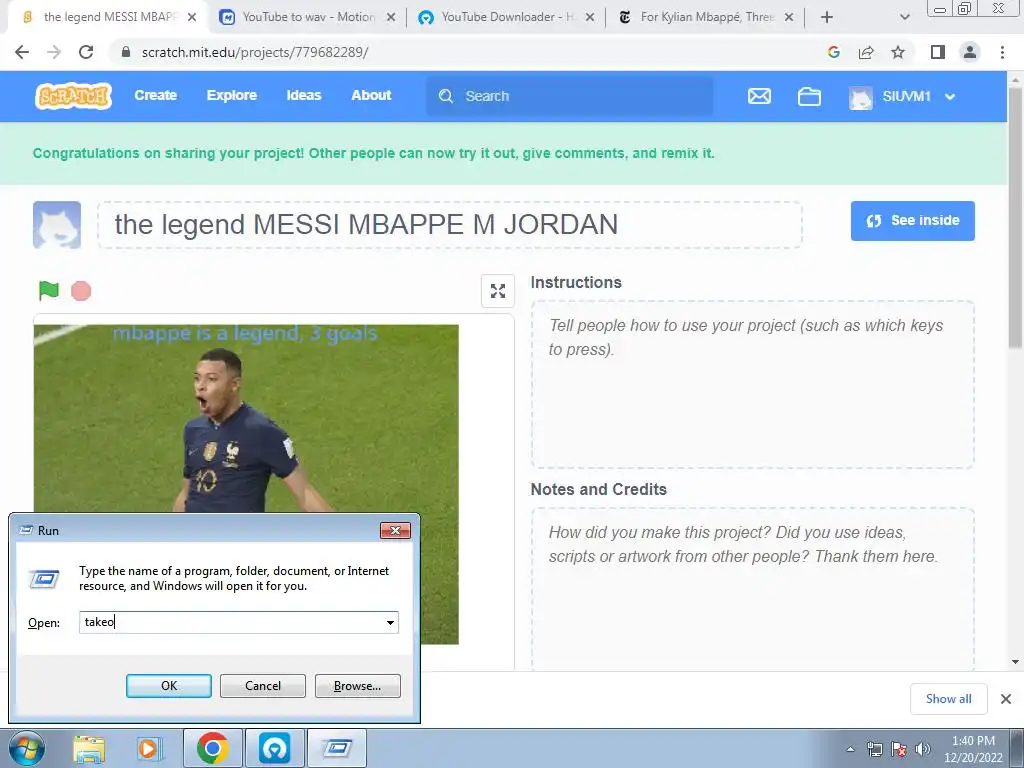Image resolution: width=1024 pixels, height=768 pixels.
Task: Close the Run dialog
Action: pyautogui.click(x=396, y=530)
